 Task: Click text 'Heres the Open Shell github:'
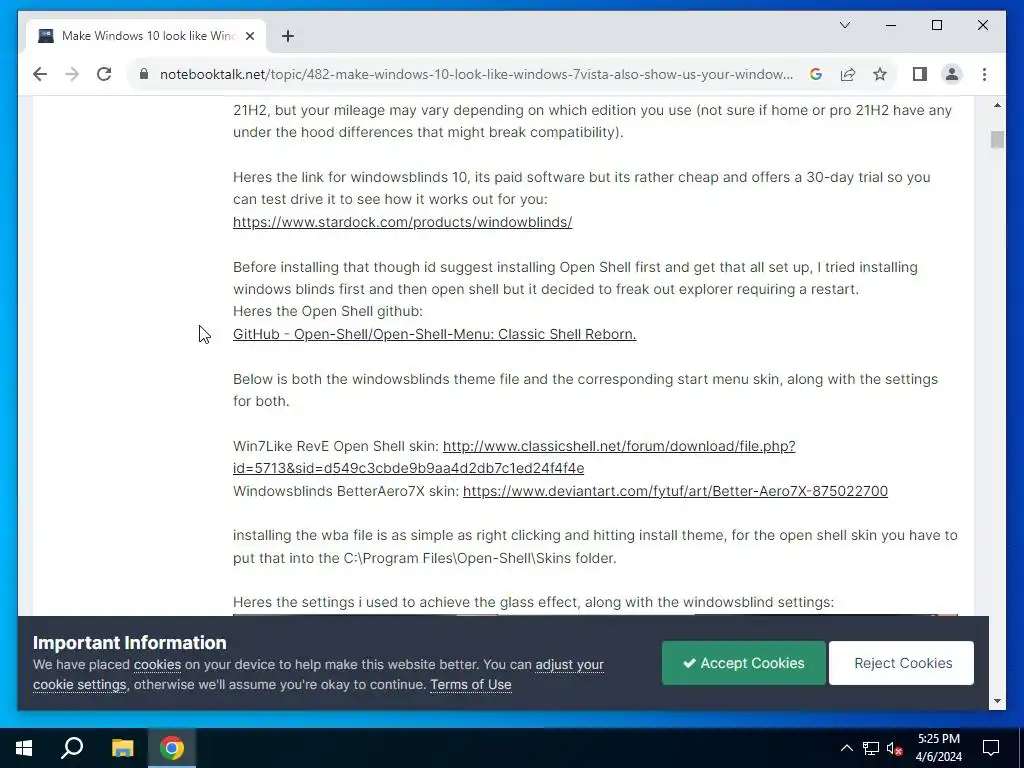pos(328,312)
